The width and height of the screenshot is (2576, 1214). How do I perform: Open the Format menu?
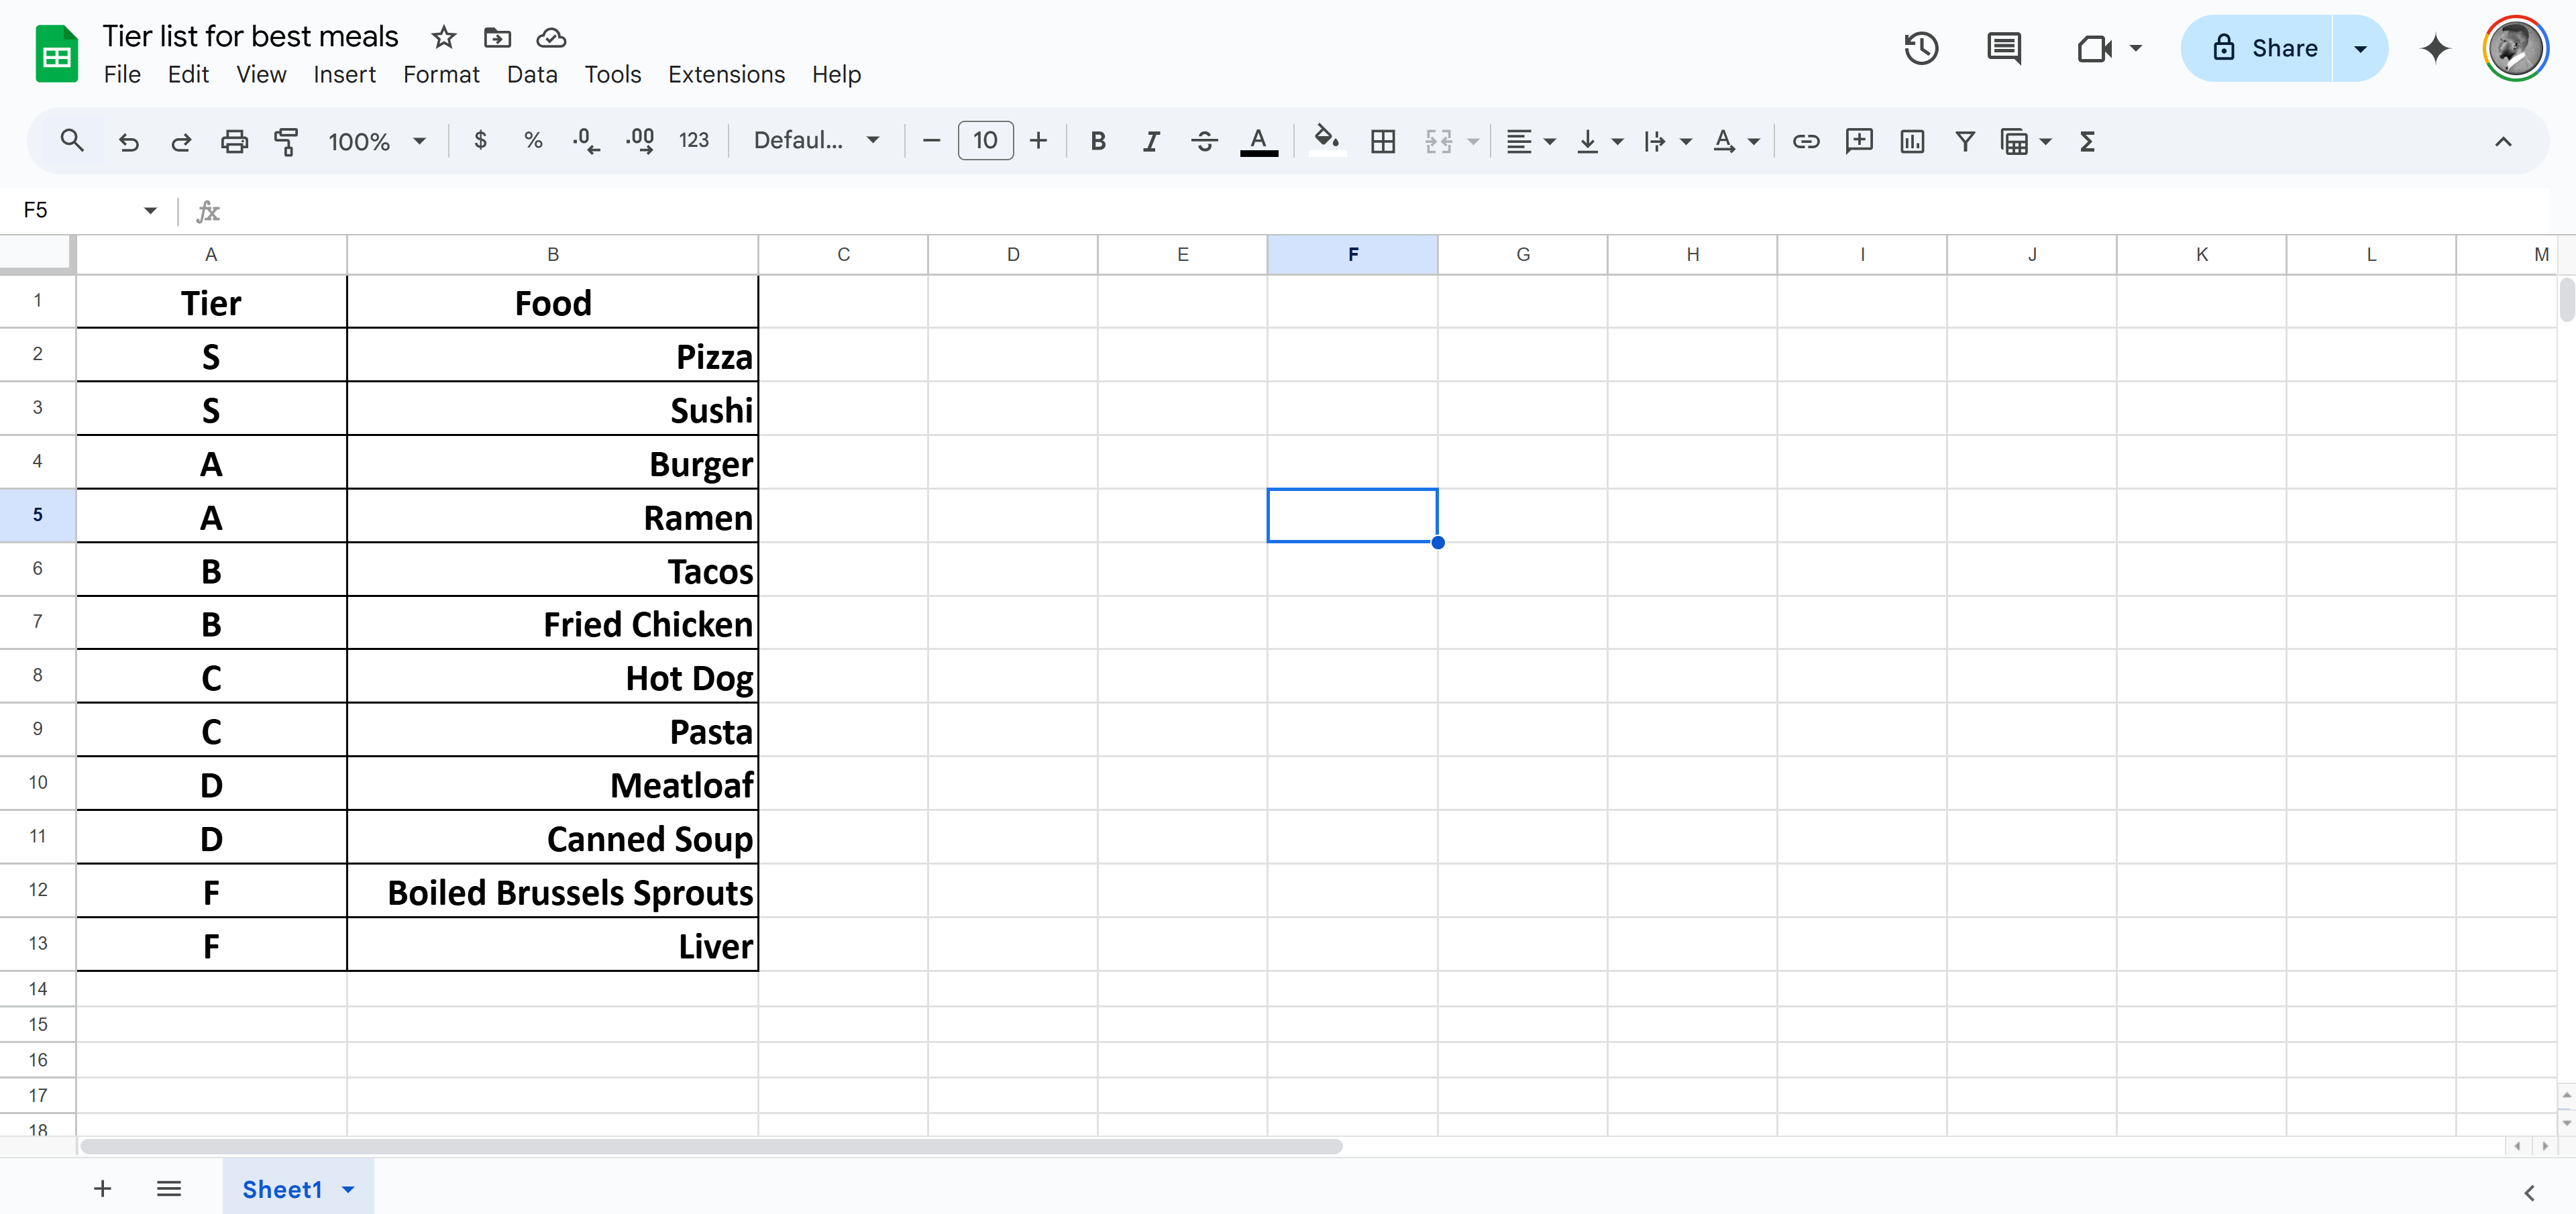click(441, 74)
